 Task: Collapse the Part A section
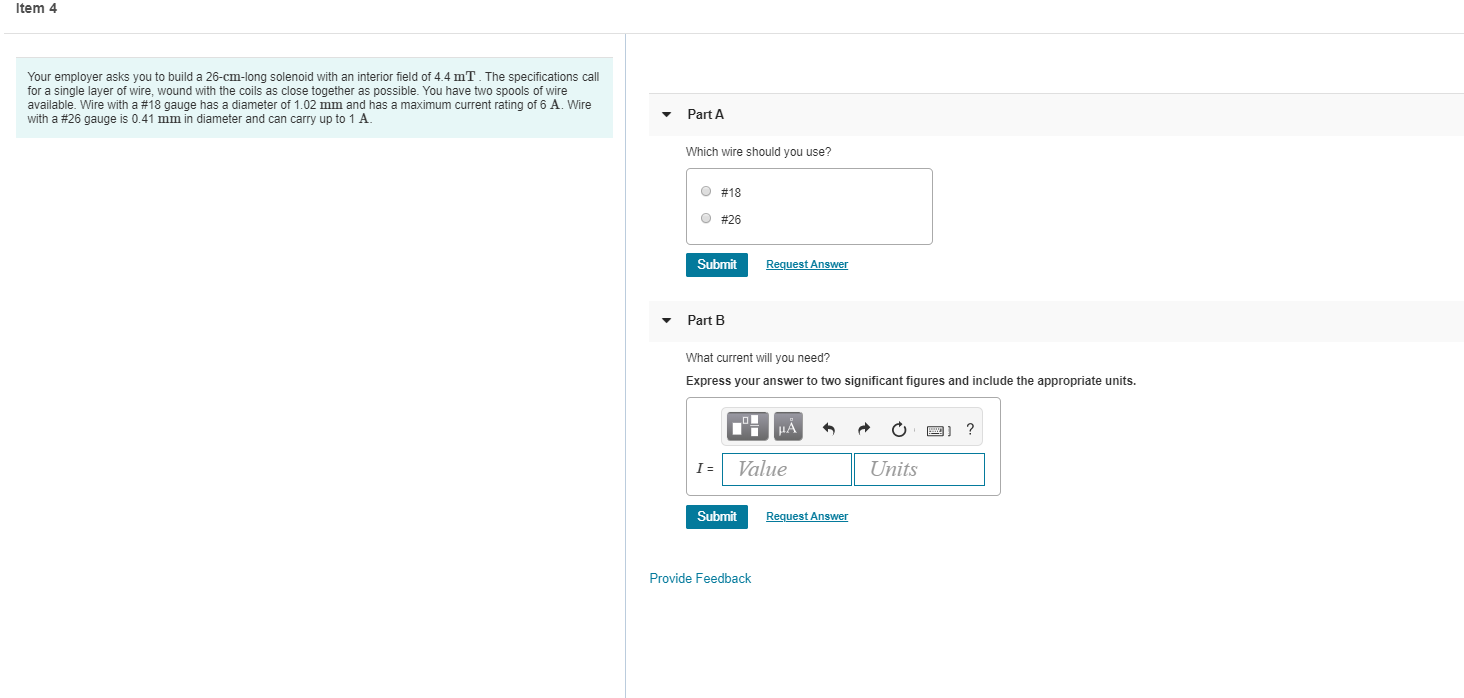click(x=666, y=114)
